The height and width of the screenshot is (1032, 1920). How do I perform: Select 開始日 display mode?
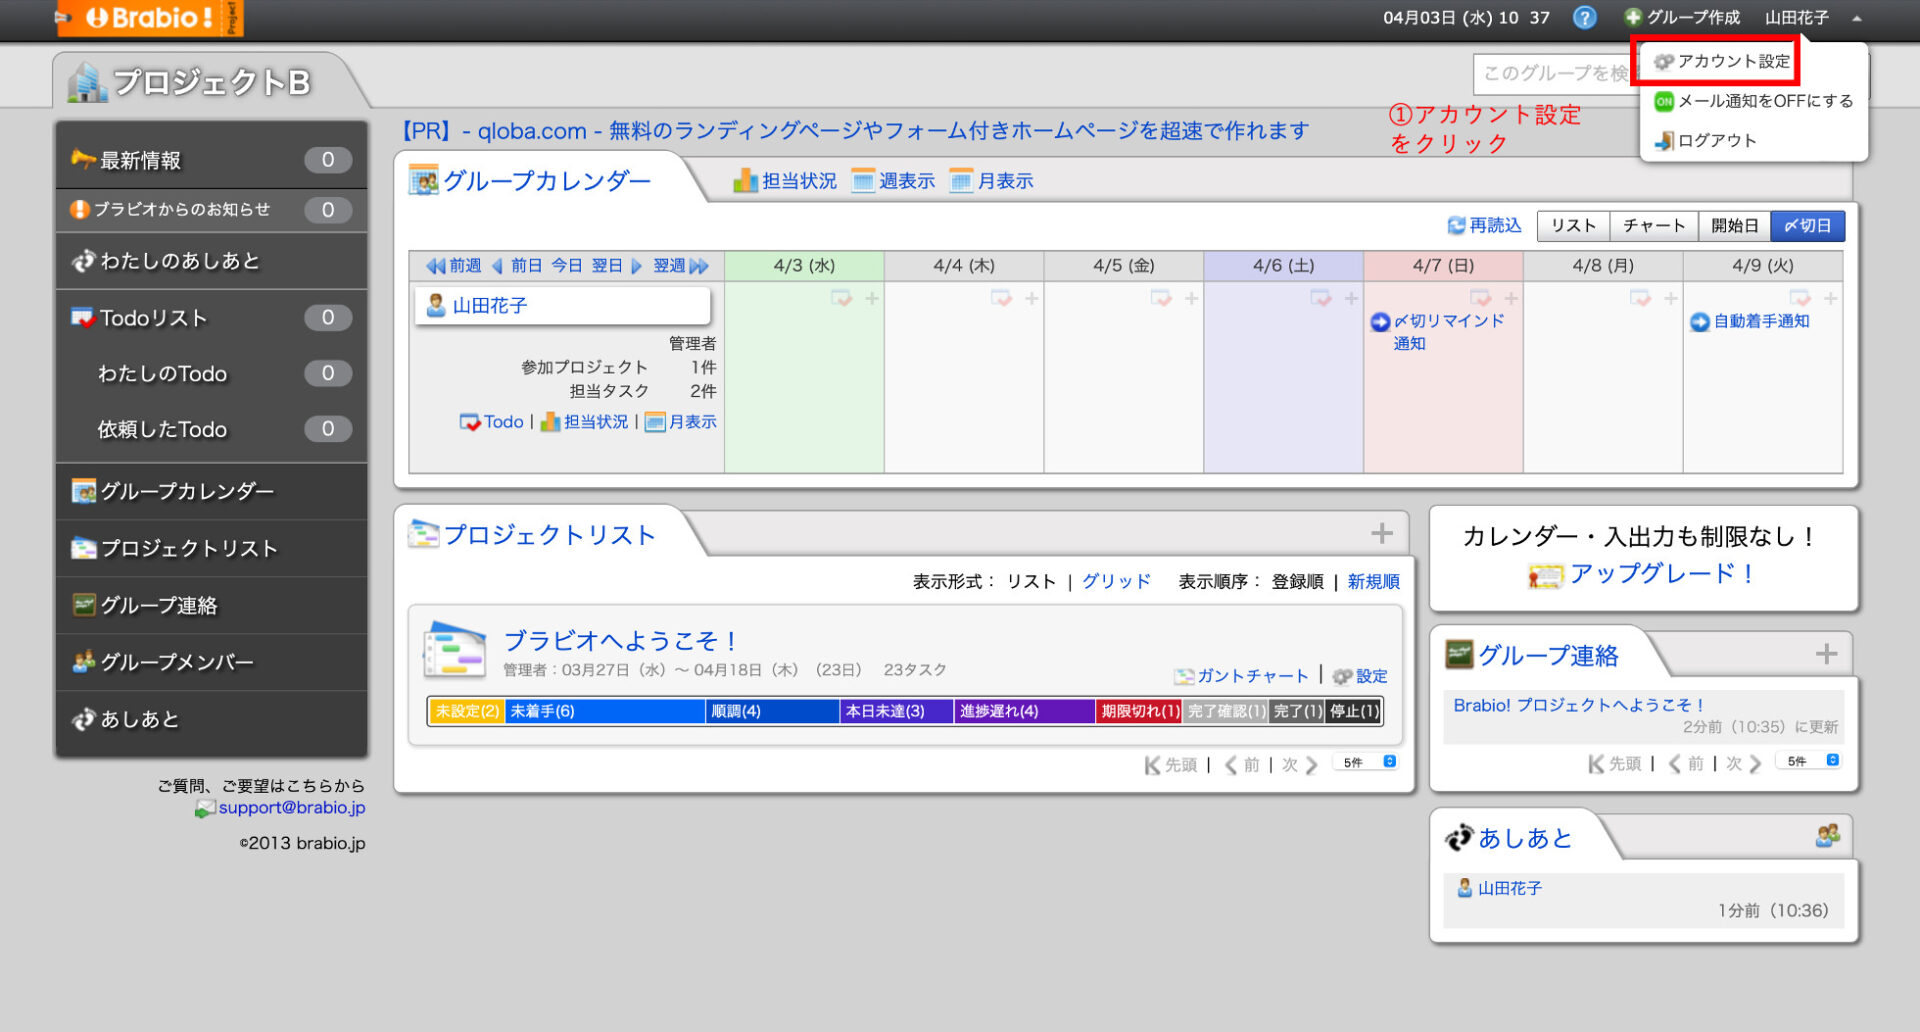[x=1734, y=226]
